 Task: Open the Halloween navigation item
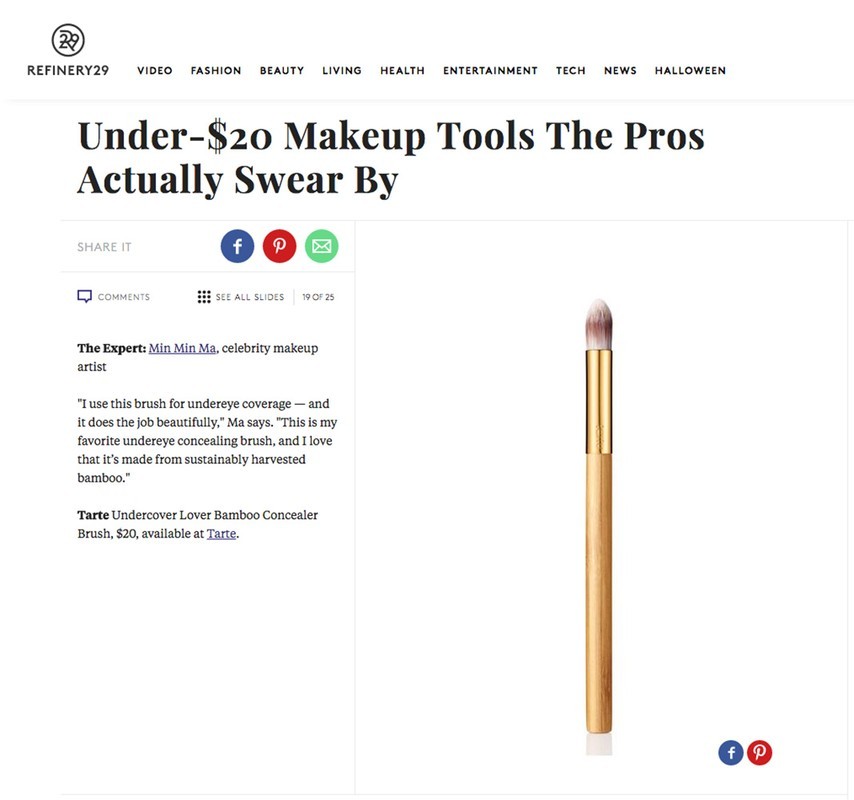690,71
